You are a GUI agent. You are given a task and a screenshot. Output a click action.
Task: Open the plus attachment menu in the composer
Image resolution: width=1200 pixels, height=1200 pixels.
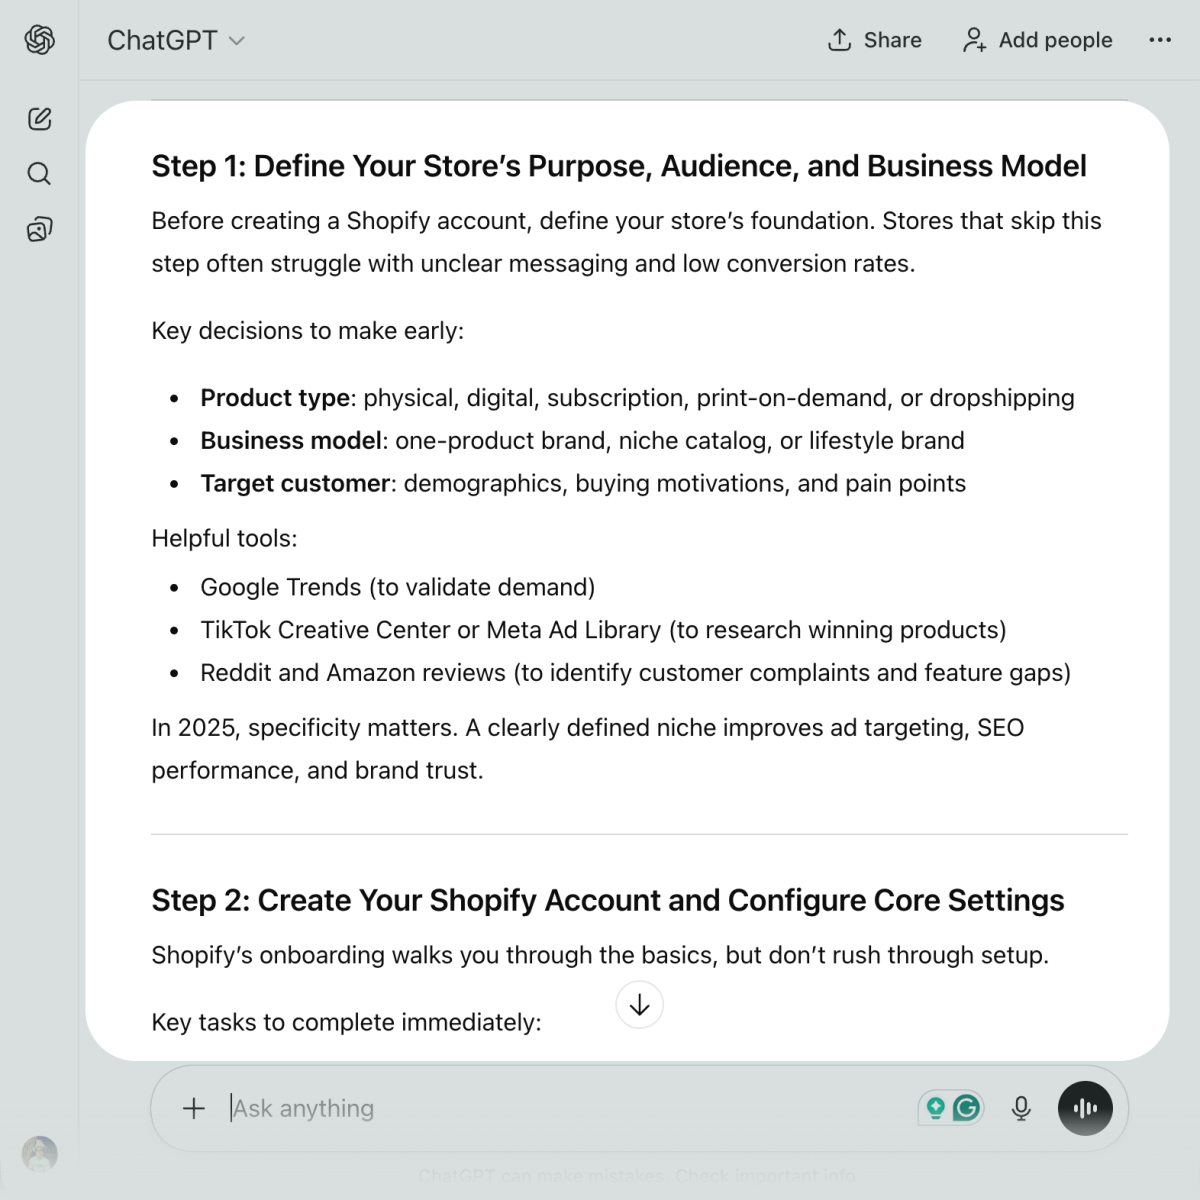194,1108
